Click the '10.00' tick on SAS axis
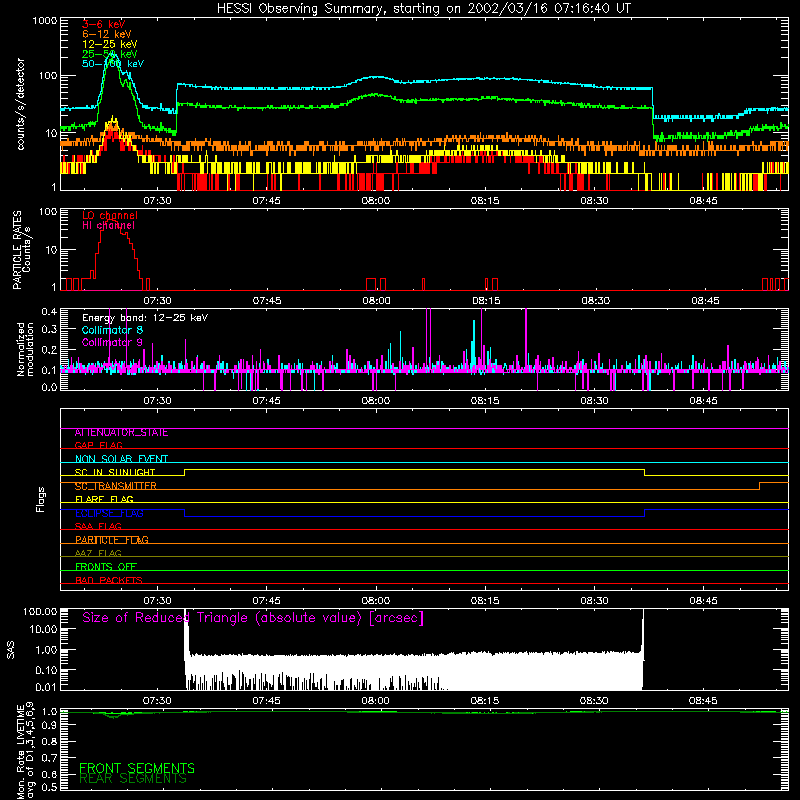Viewport: 800px width, 800px height. point(43,629)
